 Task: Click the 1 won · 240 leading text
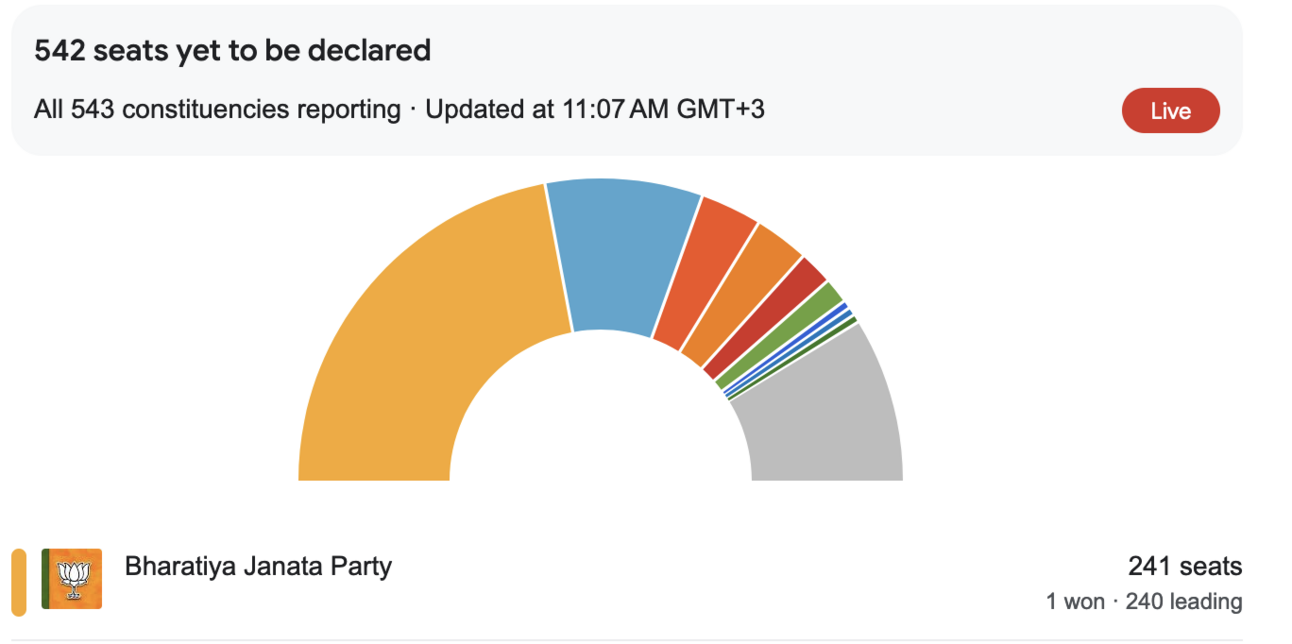coord(1144,602)
